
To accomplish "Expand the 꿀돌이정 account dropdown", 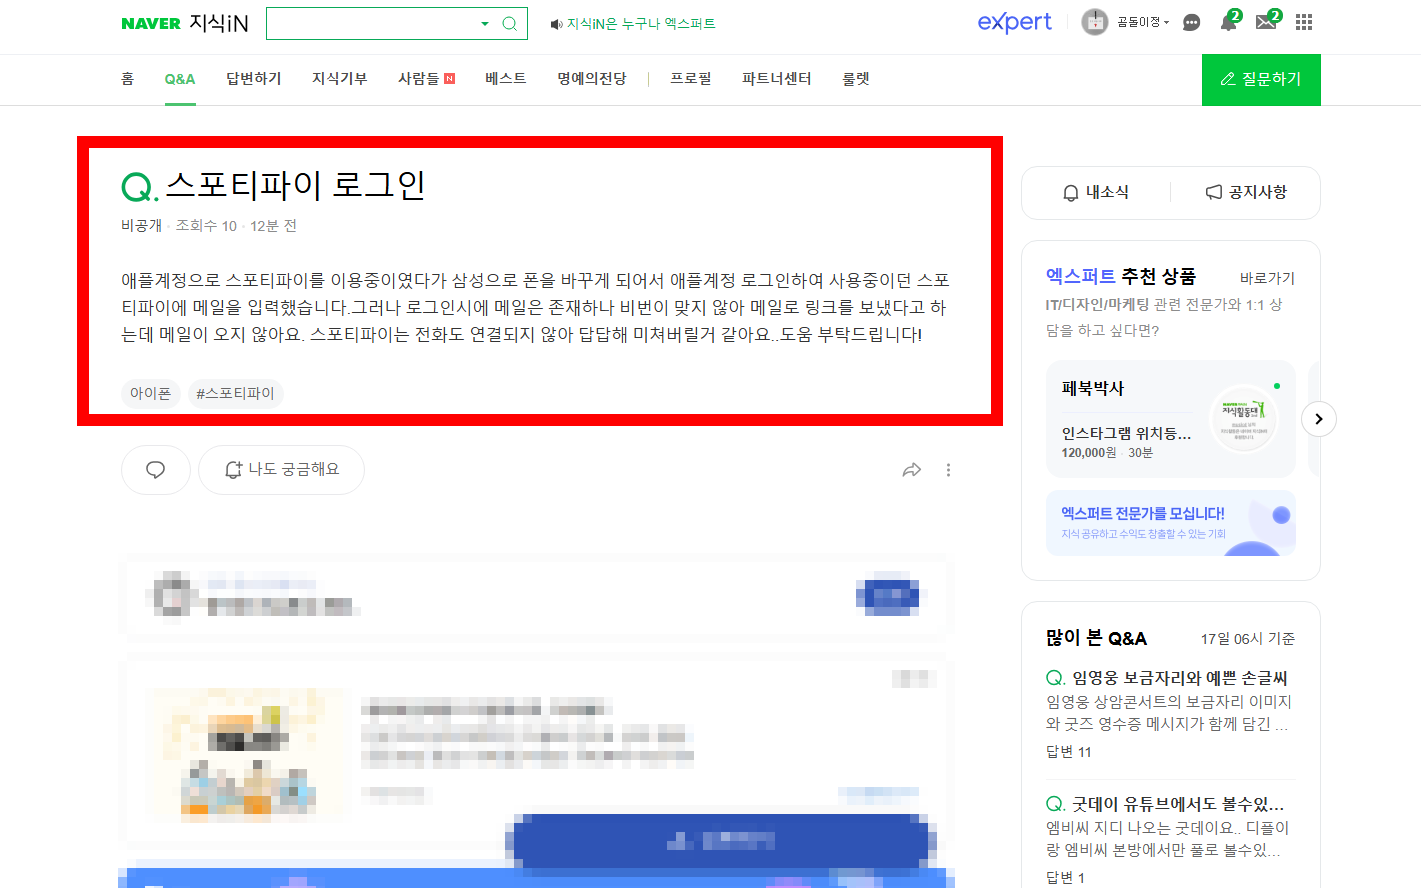I will point(1142,22).
